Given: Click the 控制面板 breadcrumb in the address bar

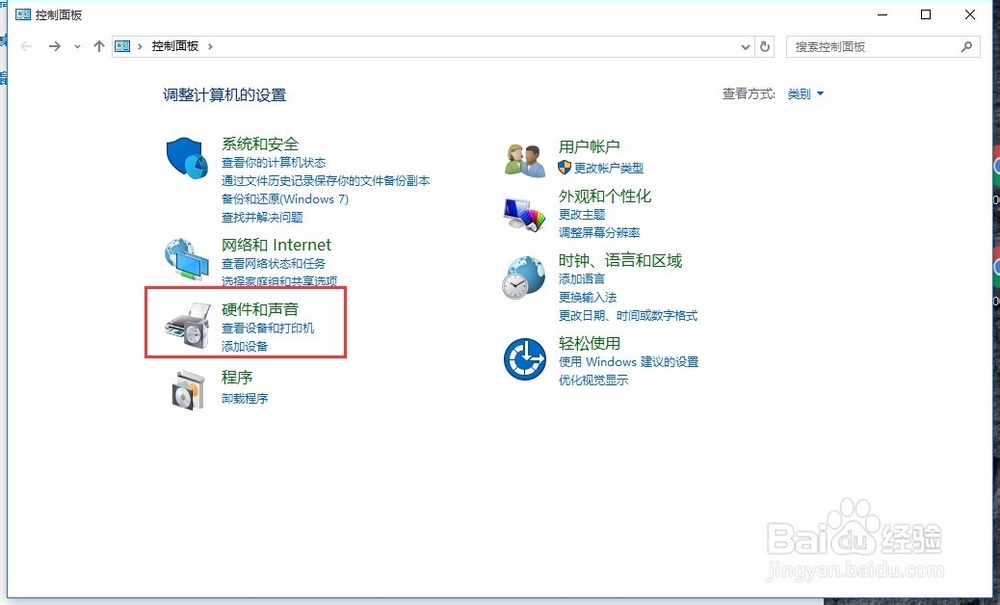Looking at the screenshot, I should pyautogui.click(x=175, y=46).
